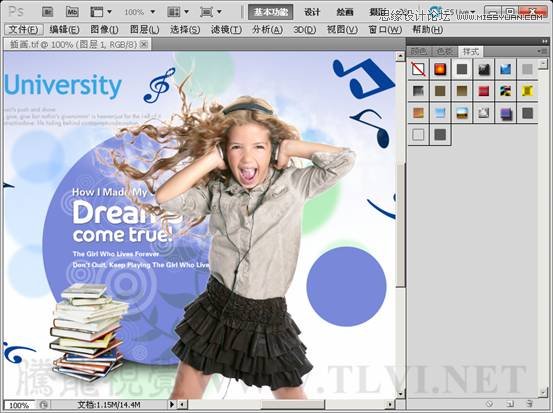Open the 帮助(H) menu
Image resolution: width=553 pixels, height=413 pixels.
427,30
